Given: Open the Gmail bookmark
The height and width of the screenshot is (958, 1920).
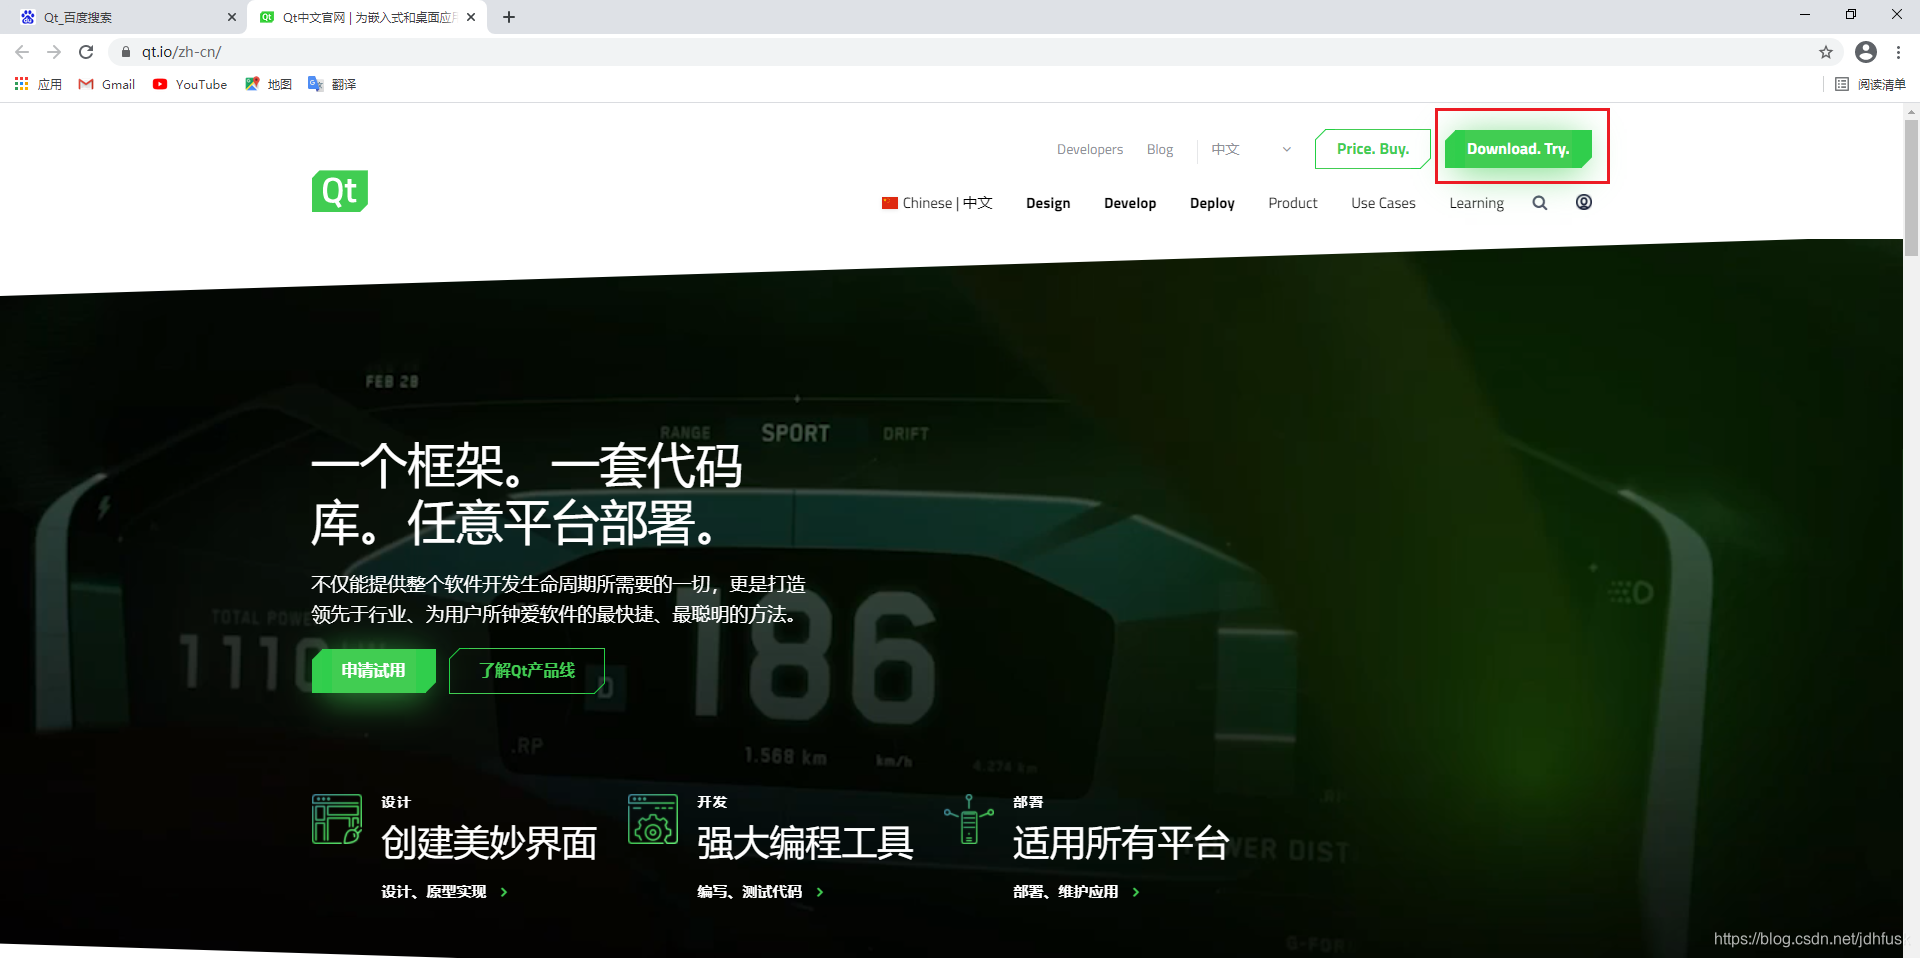Looking at the screenshot, I should point(107,84).
